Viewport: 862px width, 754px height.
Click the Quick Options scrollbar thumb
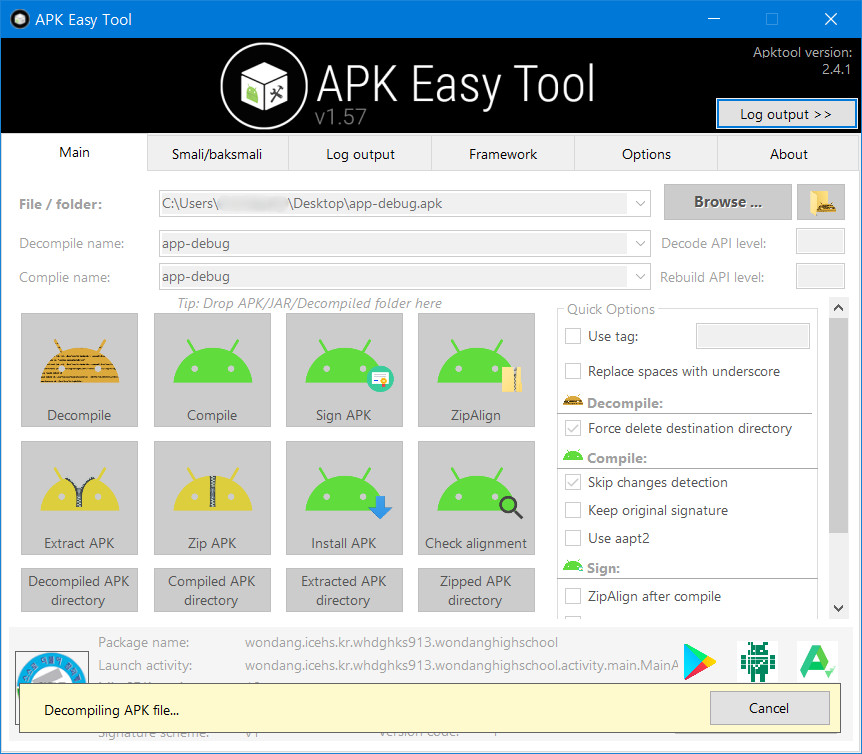coord(838,425)
